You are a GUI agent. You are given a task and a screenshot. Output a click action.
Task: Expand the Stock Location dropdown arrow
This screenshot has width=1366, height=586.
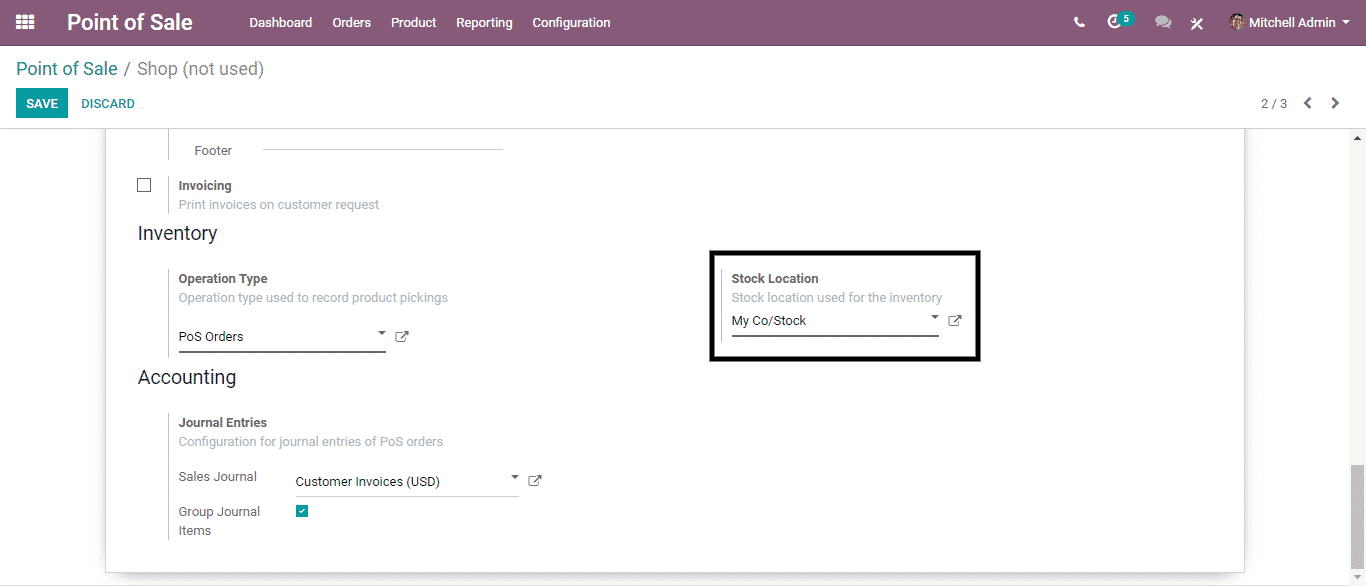pos(935,317)
